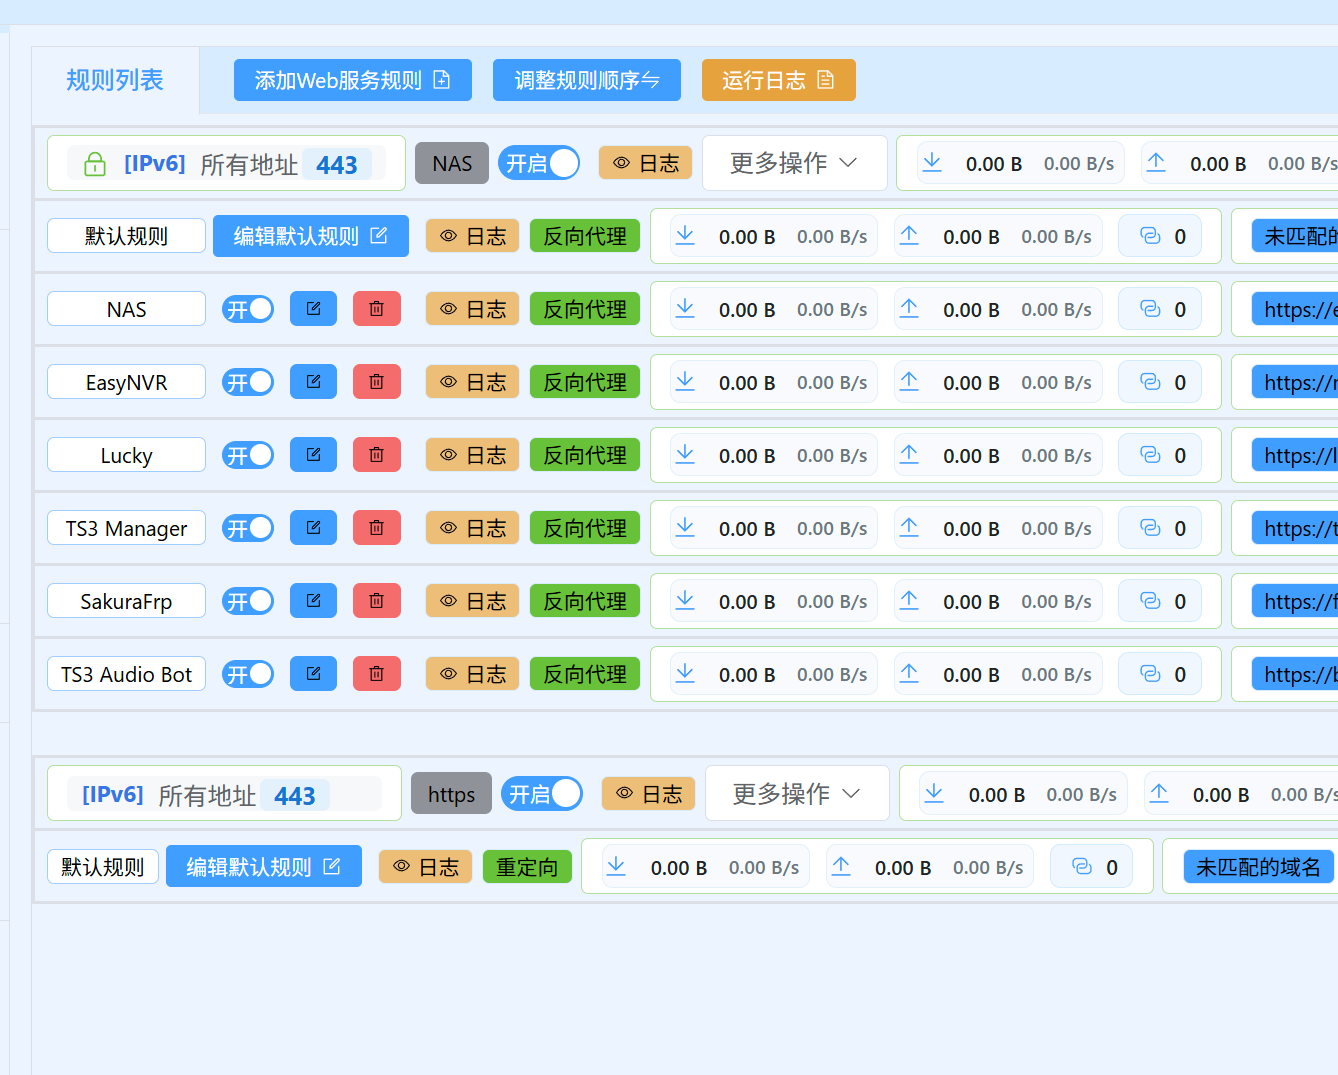Click 调整规则顺序 button
Image resolution: width=1338 pixels, height=1075 pixels.
[x=587, y=80]
